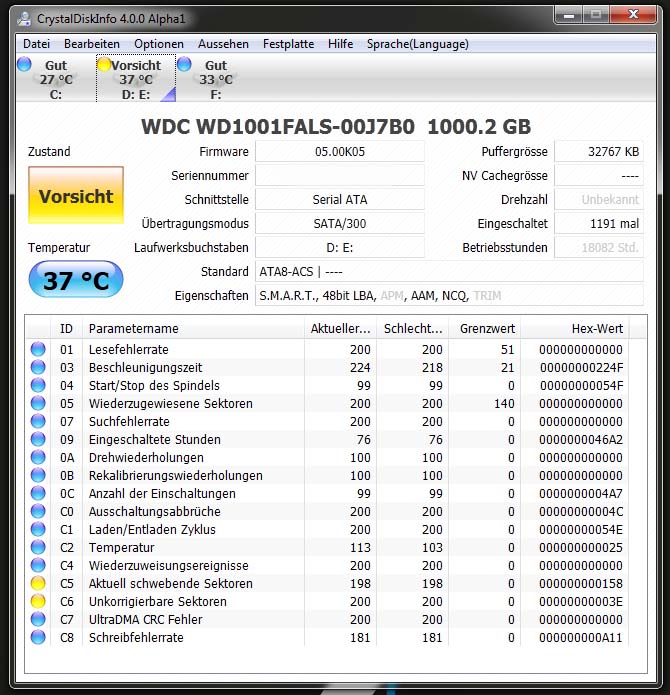The width and height of the screenshot is (670, 695).
Task: Select the F: drive tab at 33 °C
Action: coord(216,79)
